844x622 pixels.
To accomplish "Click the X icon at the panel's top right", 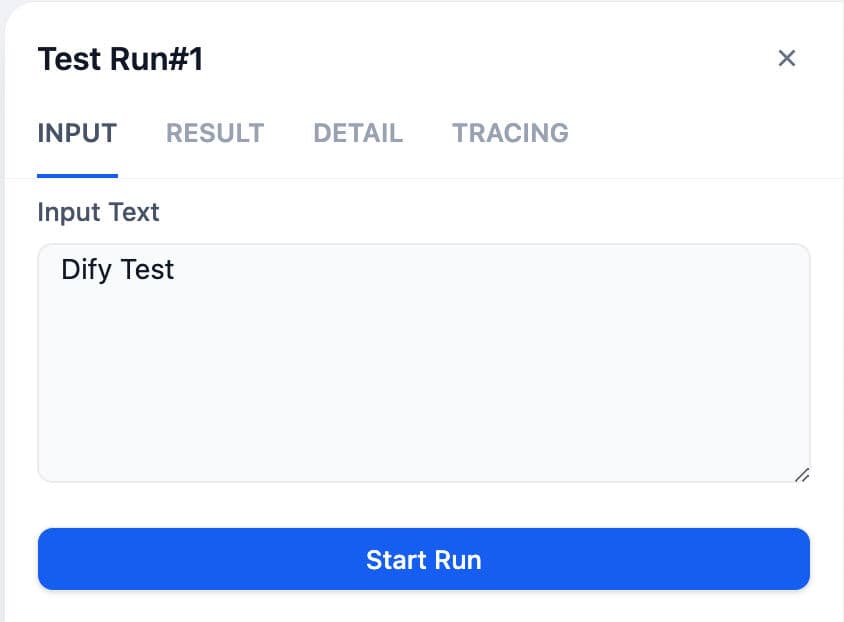I will (x=787, y=58).
